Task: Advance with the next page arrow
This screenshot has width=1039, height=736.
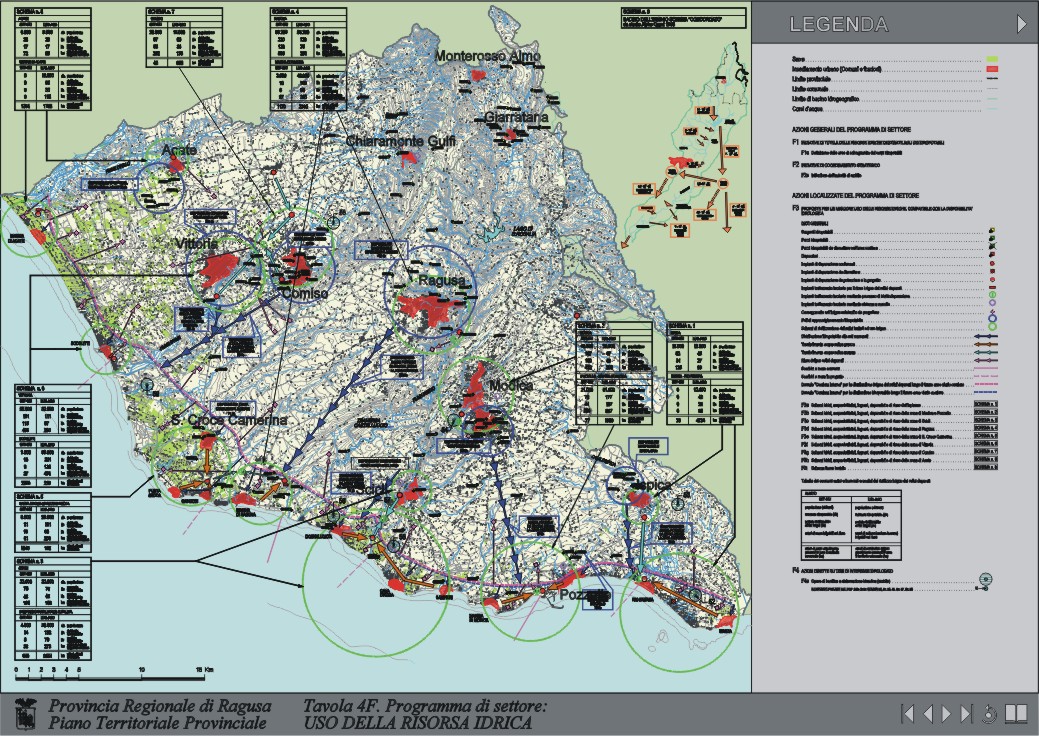Action: click(x=947, y=713)
